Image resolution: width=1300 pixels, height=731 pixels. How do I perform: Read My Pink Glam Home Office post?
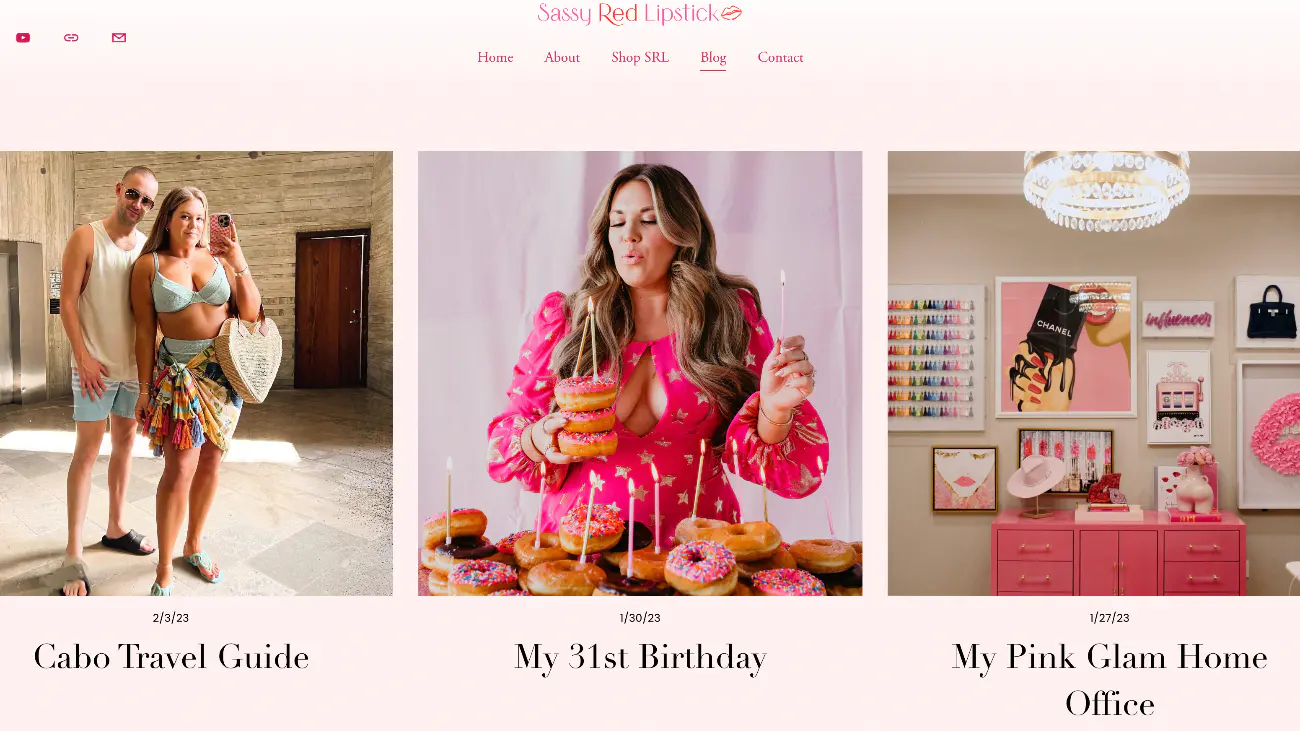1109,680
